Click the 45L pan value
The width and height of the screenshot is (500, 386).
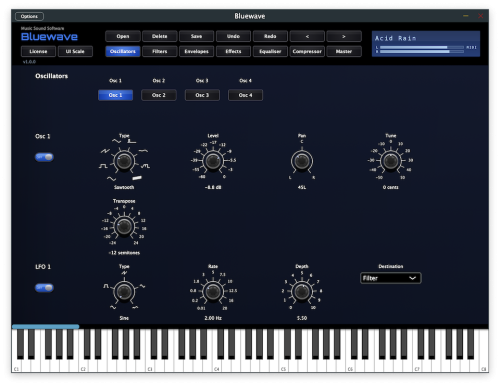pyautogui.click(x=302, y=187)
